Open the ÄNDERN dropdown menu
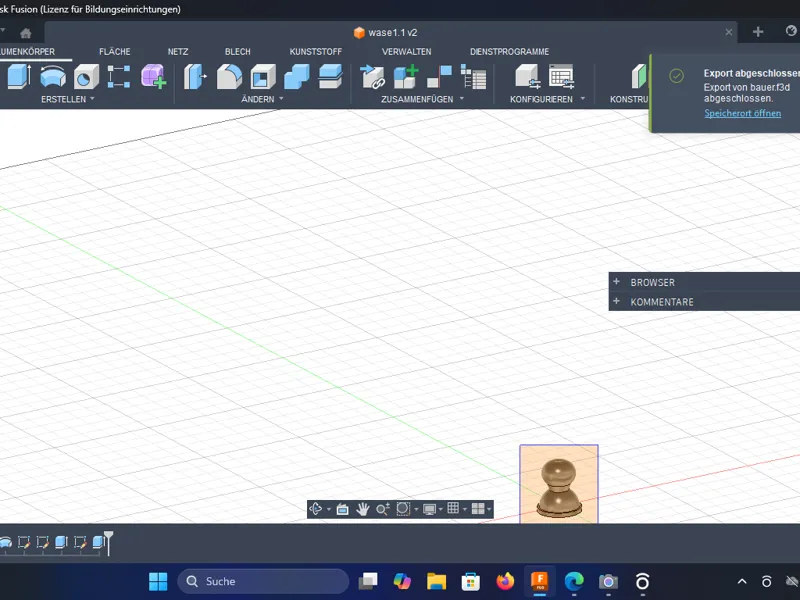 262,99
